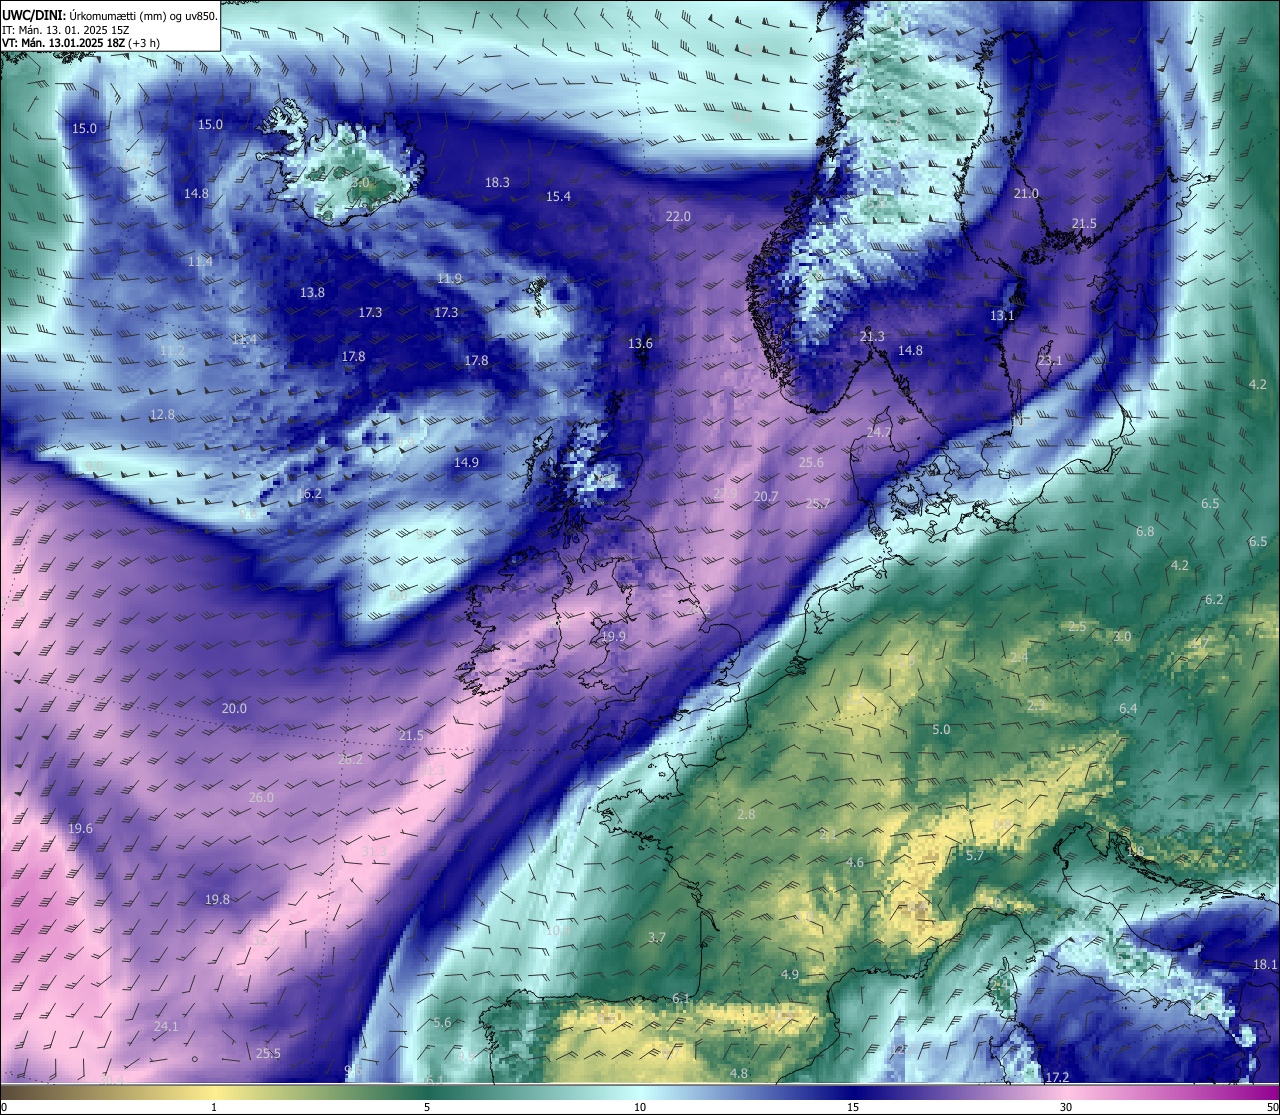Click the 11.9 value on the map
This screenshot has width=1280, height=1115.
(x=449, y=278)
